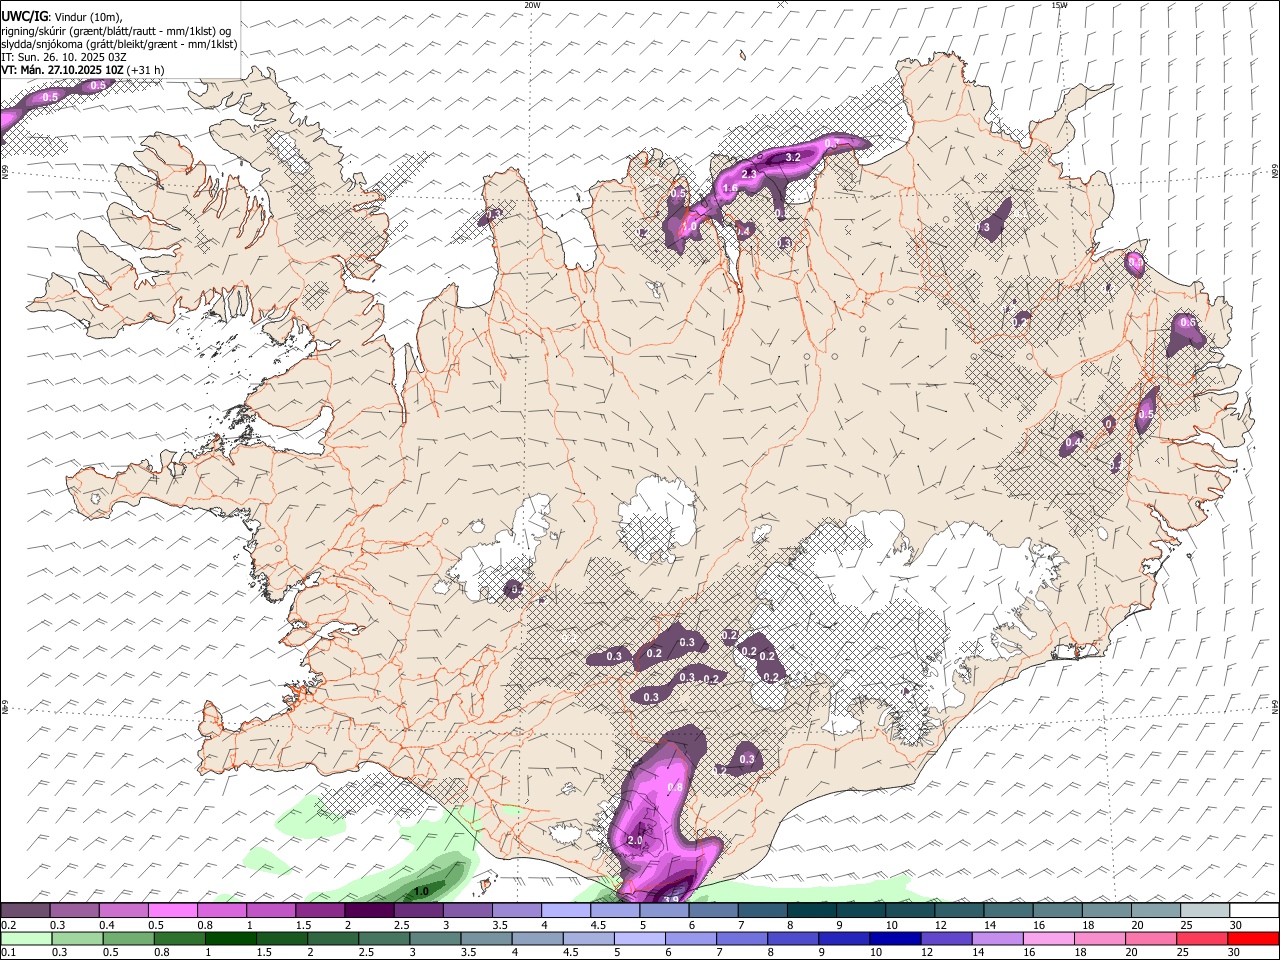Click the 2.0 snowfall value in the south
Image resolution: width=1280 pixels, height=960 pixels.
[x=635, y=841]
